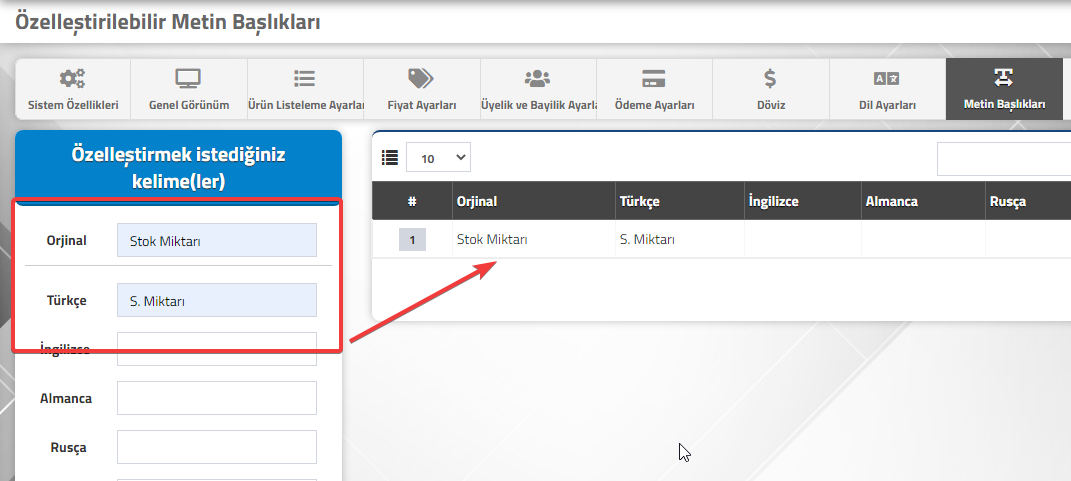Click the Orjinal form label
The height and width of the screenshot is (481, 1071).
pos(66,240)
